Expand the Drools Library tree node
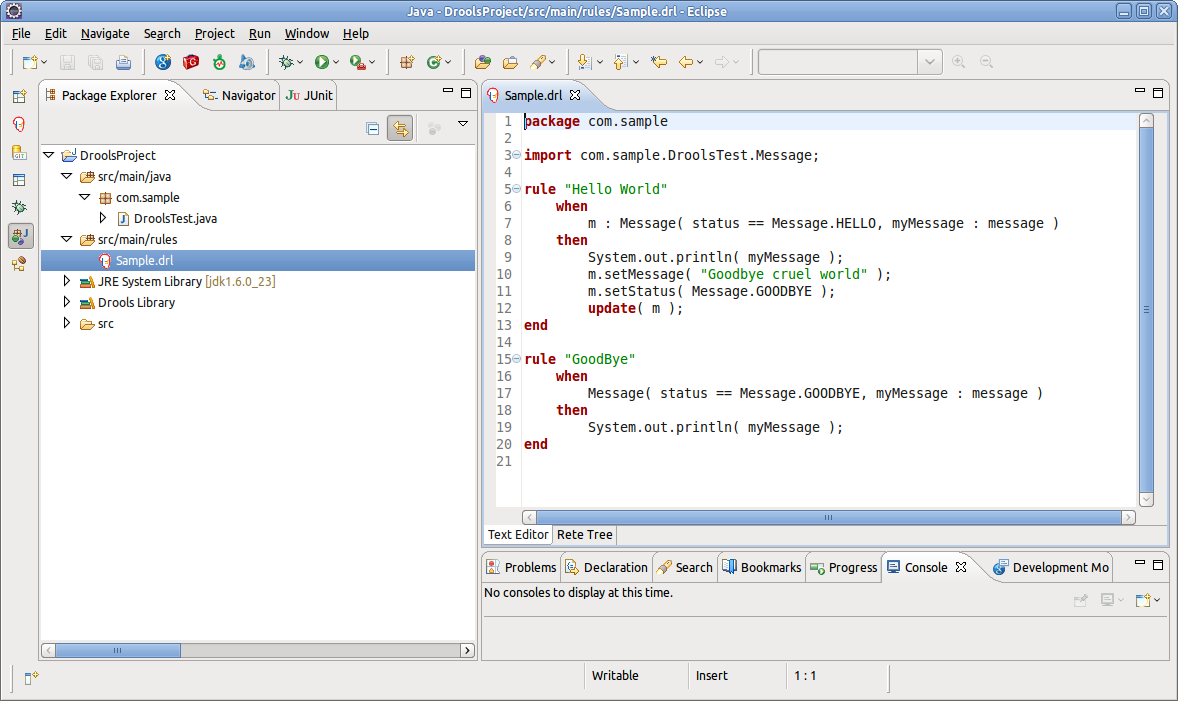This screenshot has height=701, width=1178. click(67, 302)
